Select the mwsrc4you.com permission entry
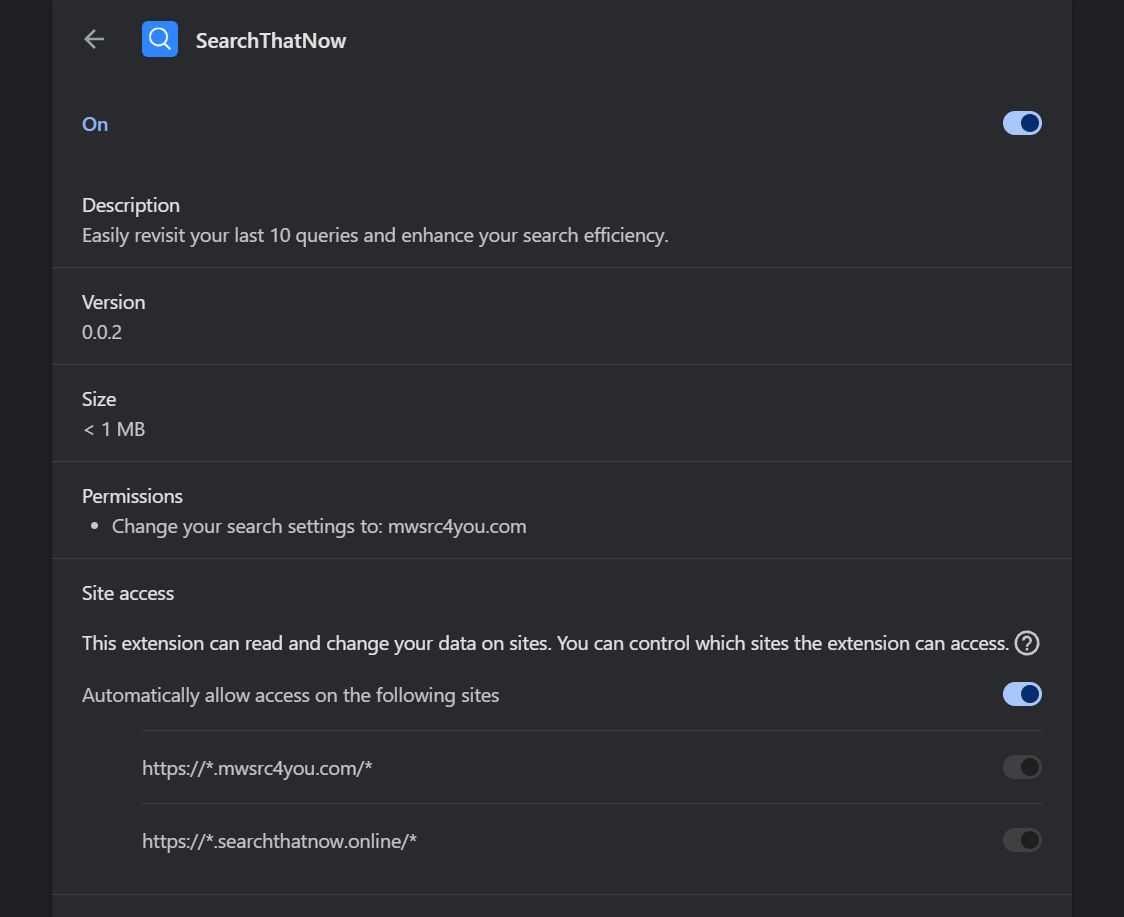This screenshot has height=917, width=1124. tap(318, 526)
